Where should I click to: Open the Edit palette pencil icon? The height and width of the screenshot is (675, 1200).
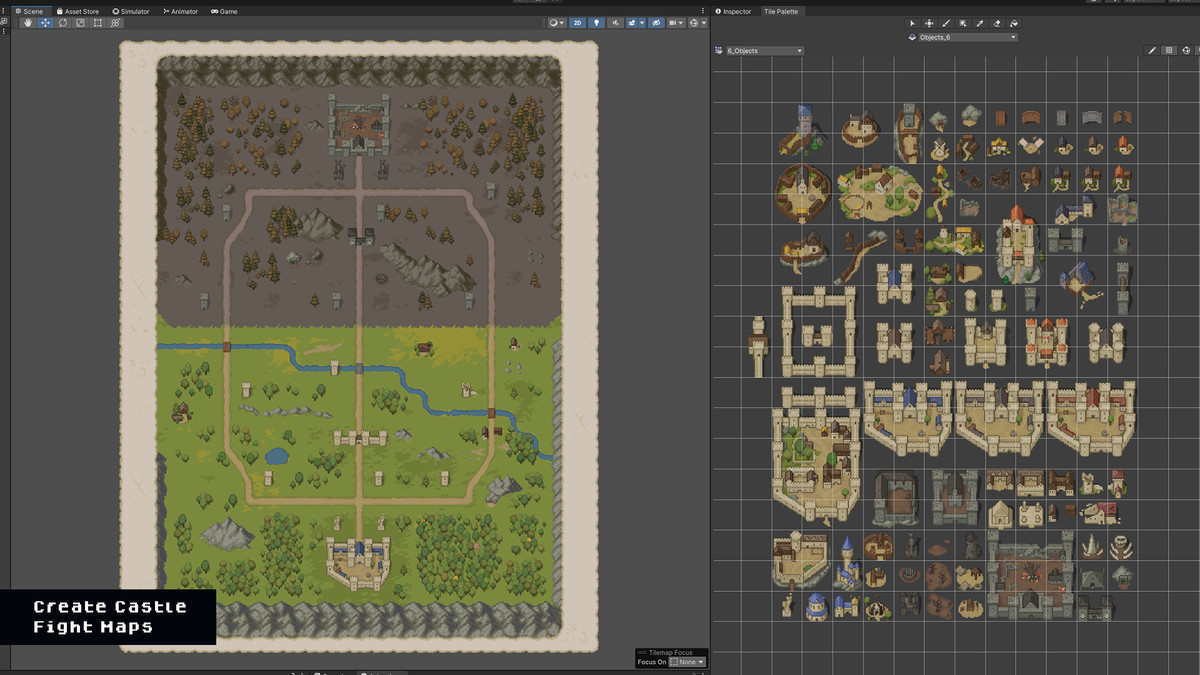[x=1152, y=49]
